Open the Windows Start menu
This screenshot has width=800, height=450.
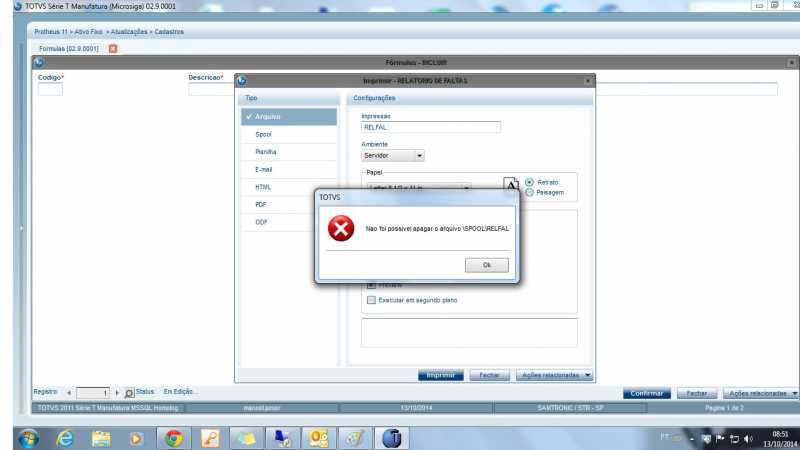pyautogui.click(x=28, y=438)
